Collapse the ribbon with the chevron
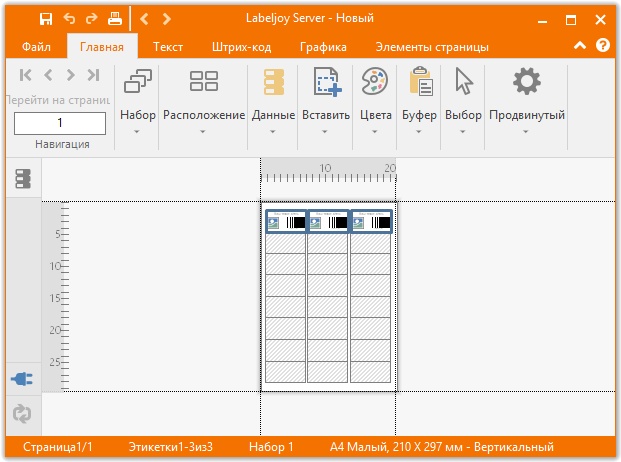Viewport: 621px width, 462px height. pos(580,46)
